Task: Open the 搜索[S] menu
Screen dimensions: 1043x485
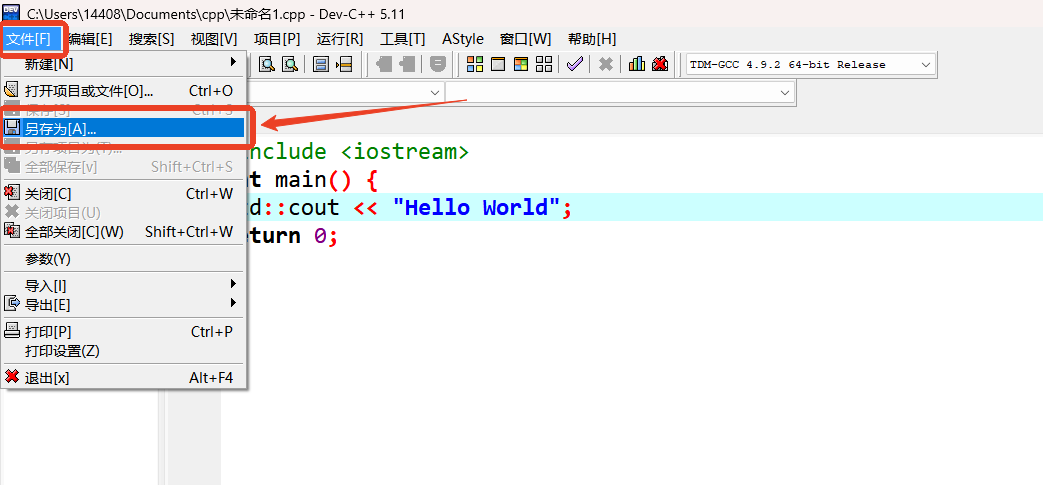Action: point(152,39)
